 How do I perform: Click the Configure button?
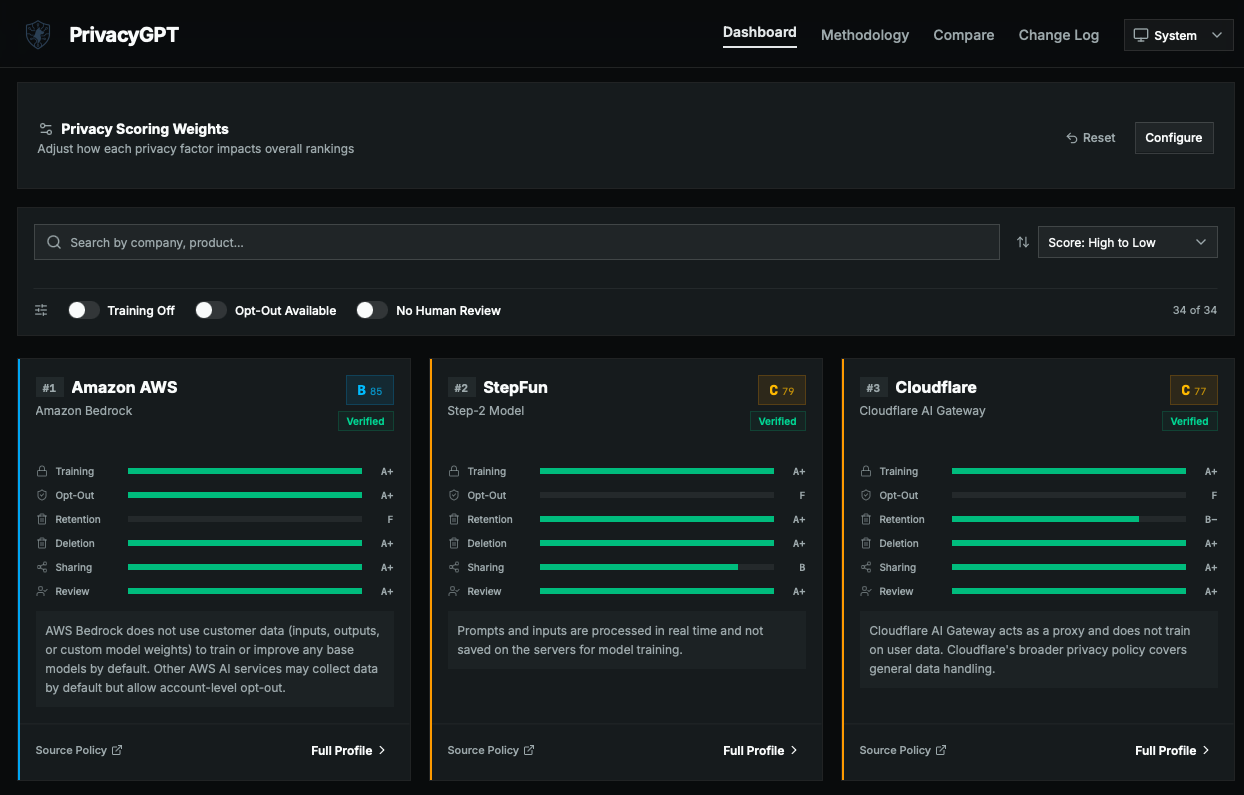[x=1174, y=138]
